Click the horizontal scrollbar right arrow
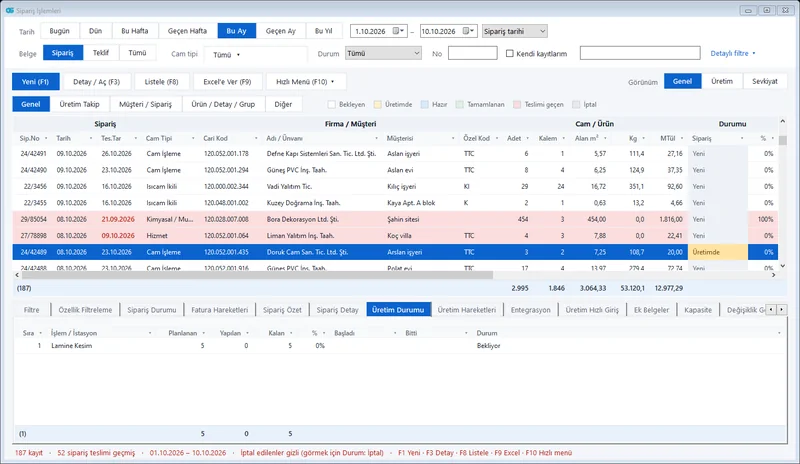 773,275
